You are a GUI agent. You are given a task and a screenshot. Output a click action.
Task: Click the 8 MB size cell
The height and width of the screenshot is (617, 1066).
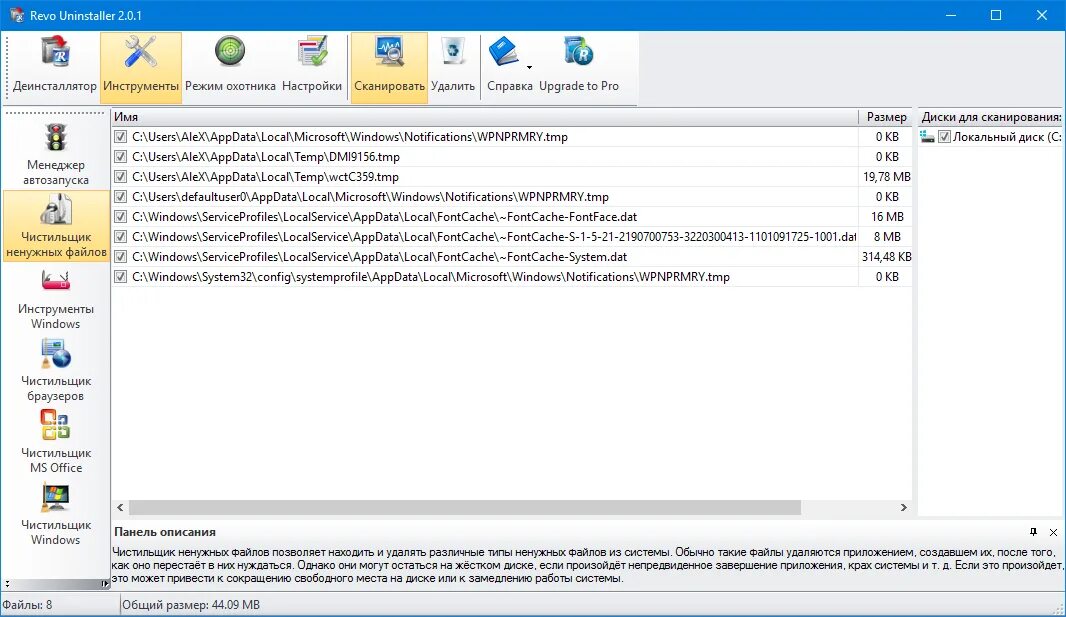click(x=887, y=237)
